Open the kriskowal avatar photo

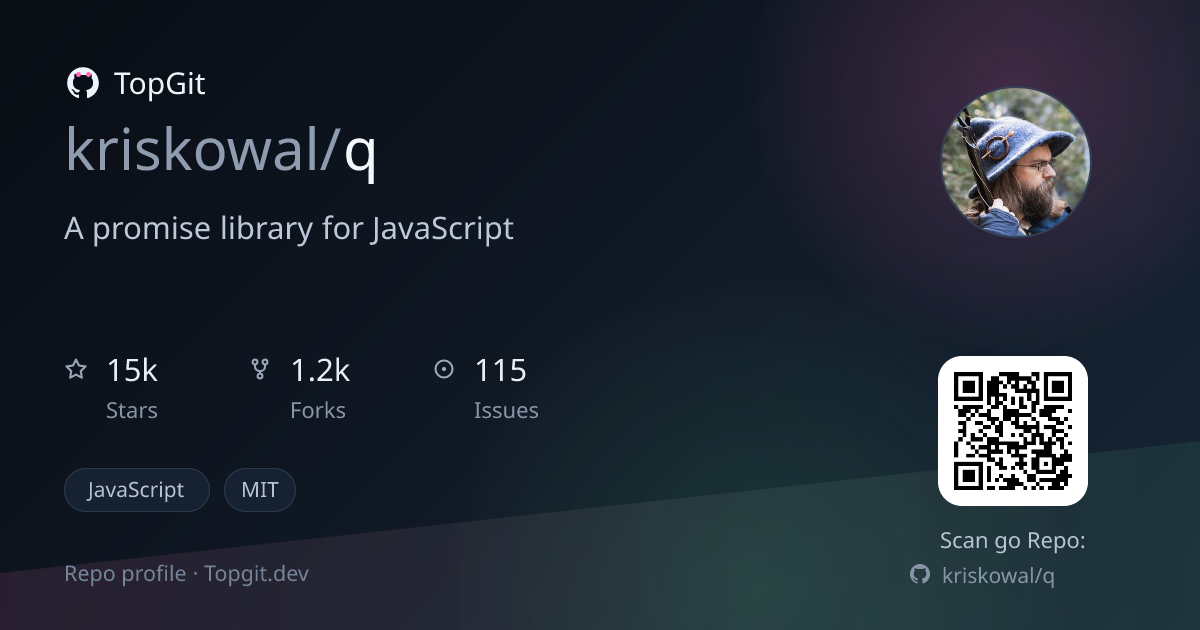tap(1016, 162)
